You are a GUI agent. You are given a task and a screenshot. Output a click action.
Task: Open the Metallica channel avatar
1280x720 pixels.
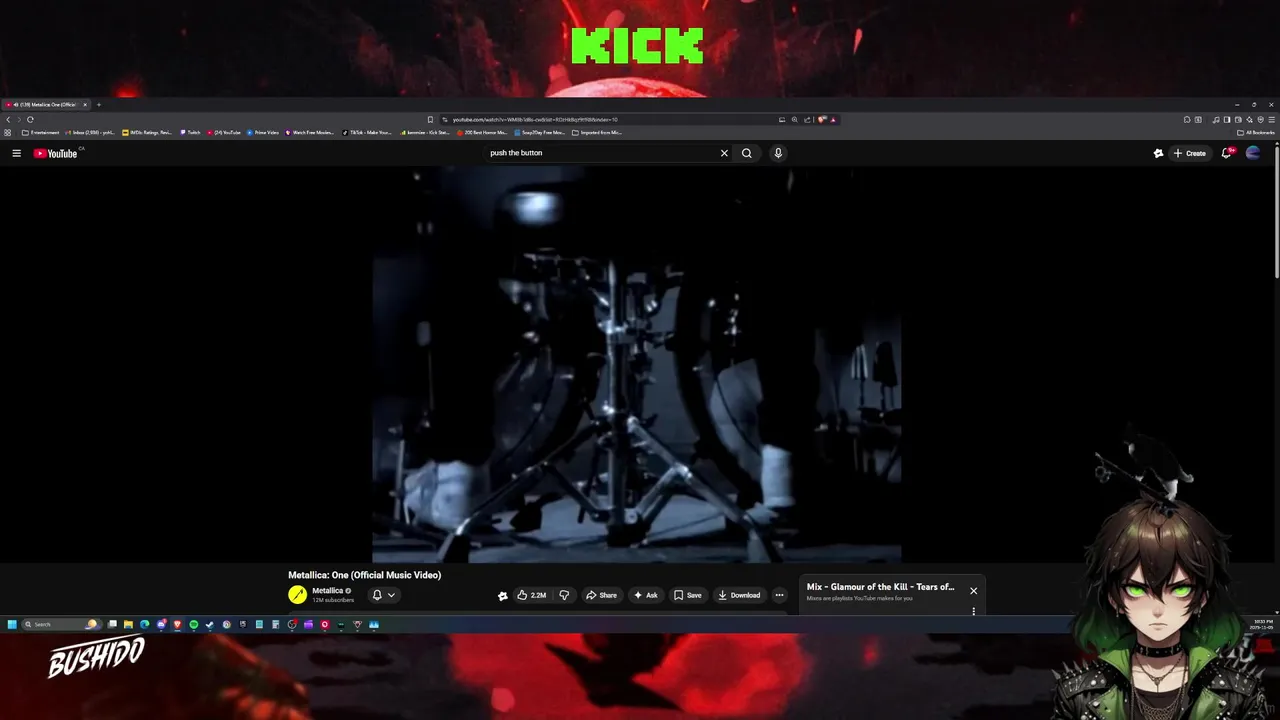(297, 595)
